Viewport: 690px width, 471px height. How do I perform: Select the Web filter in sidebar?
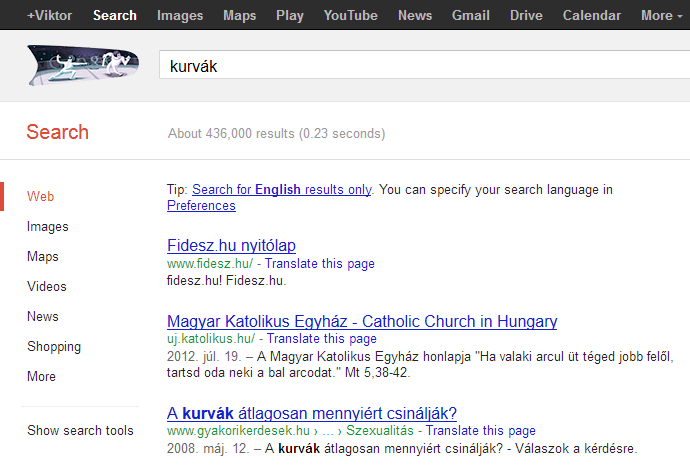click(x=40, y=196)
